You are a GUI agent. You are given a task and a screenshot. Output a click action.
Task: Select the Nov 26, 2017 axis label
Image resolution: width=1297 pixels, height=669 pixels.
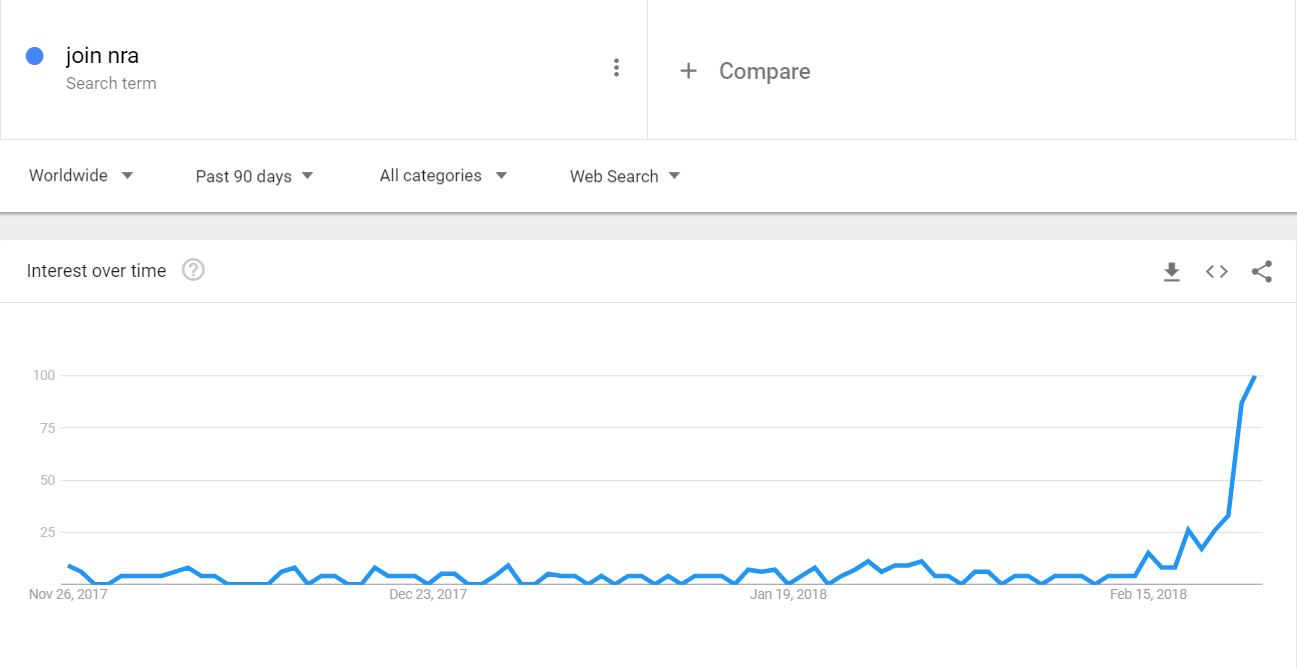click(68, 594)
